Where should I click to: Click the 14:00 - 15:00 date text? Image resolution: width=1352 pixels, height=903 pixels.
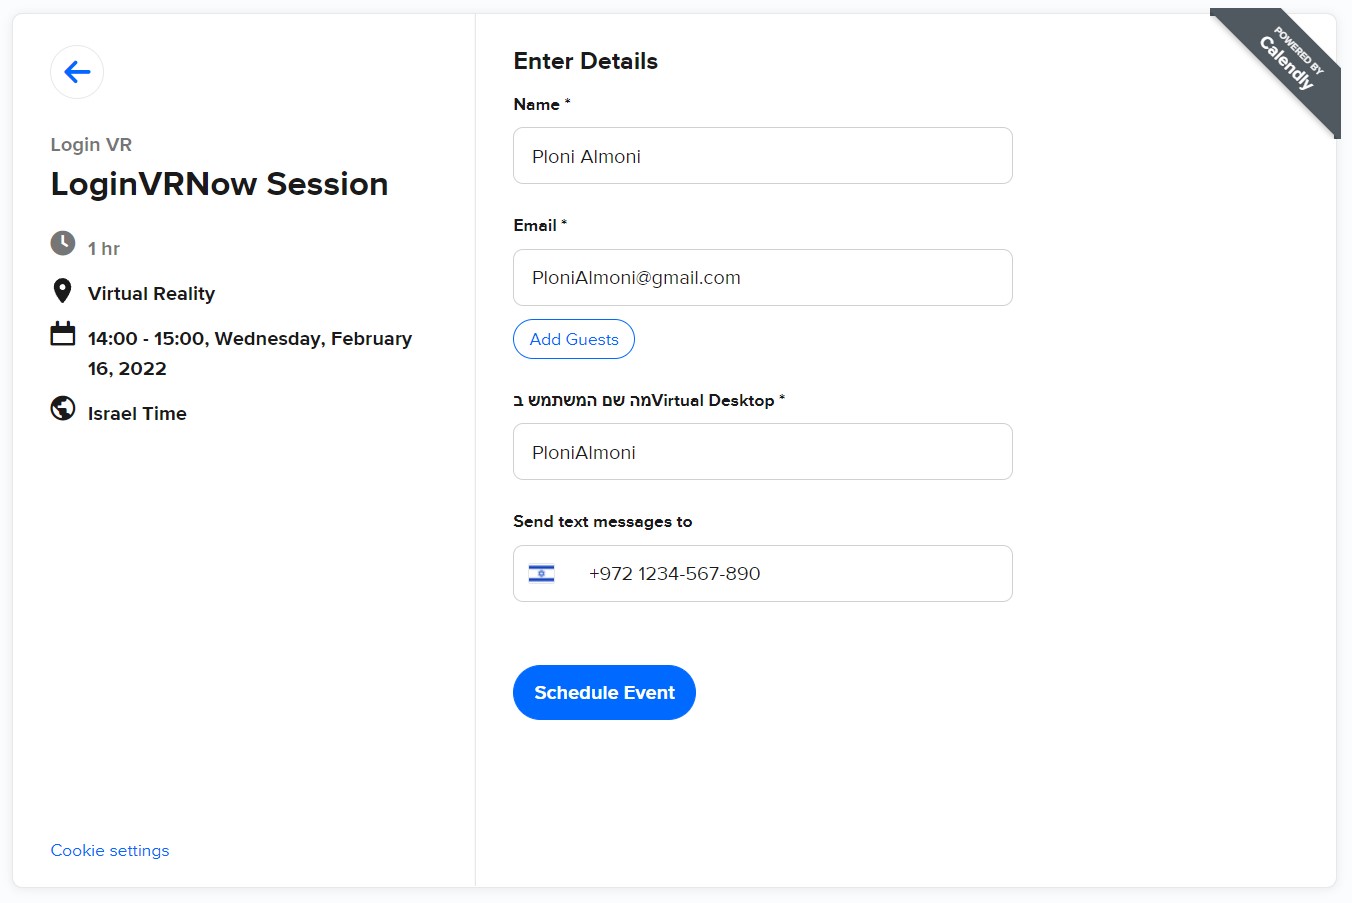click(250, 353)
